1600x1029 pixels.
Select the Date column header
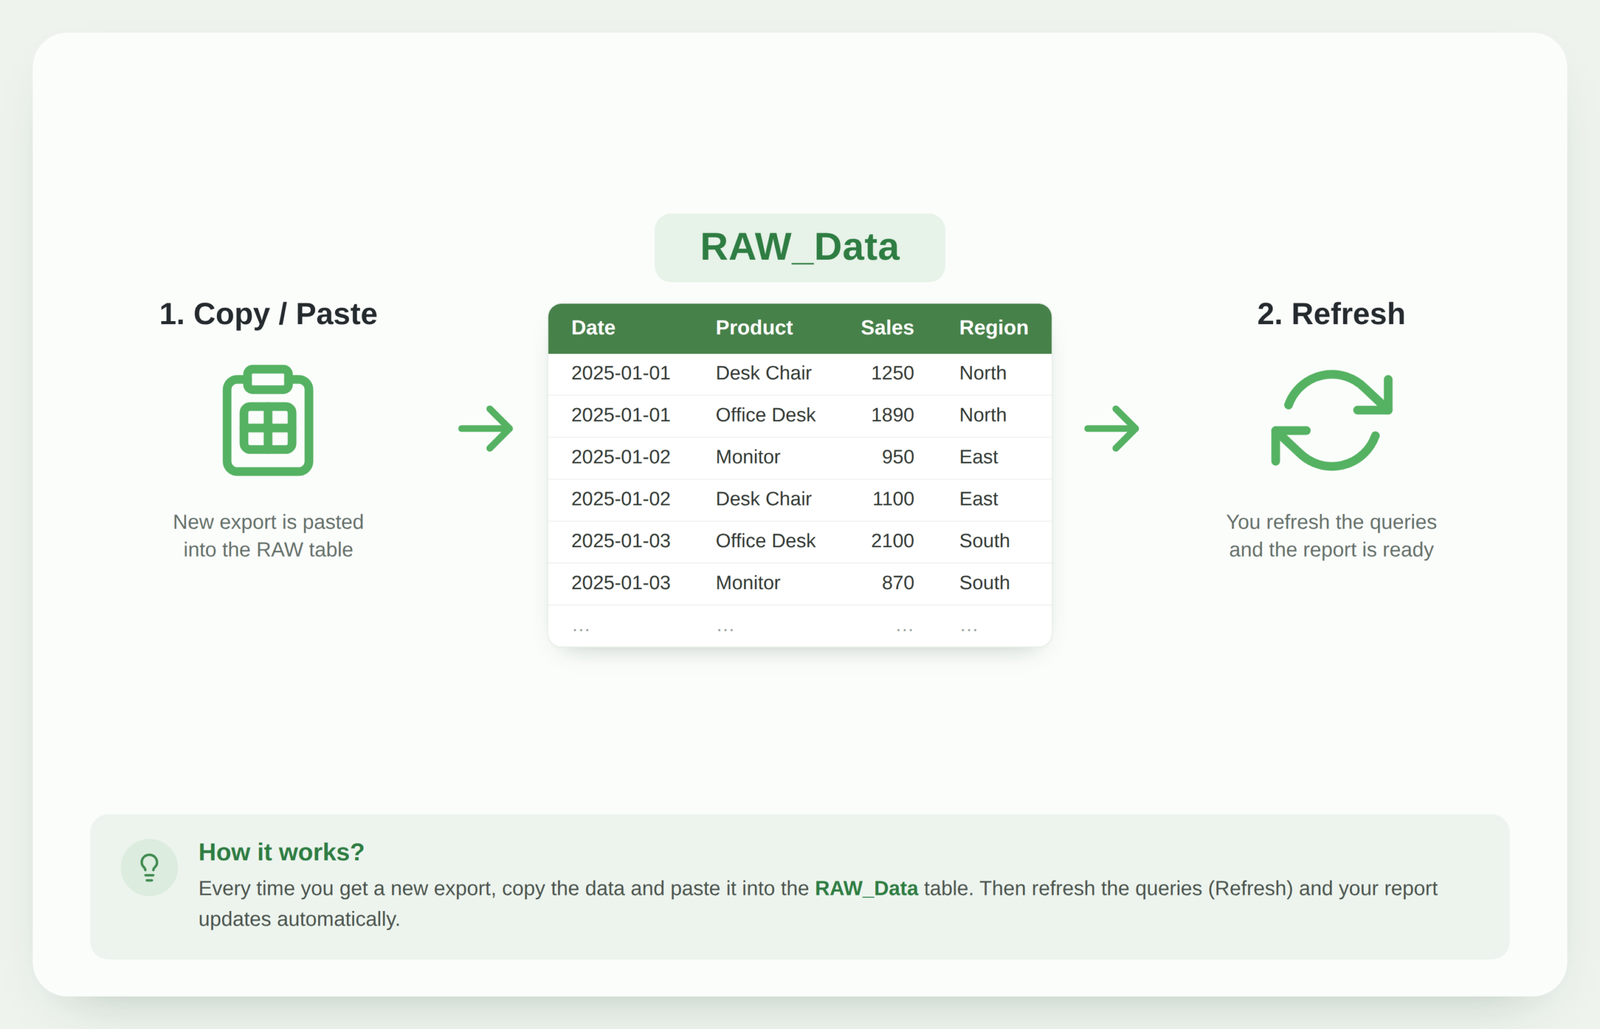pyautogui.click(x=593, y=328)
